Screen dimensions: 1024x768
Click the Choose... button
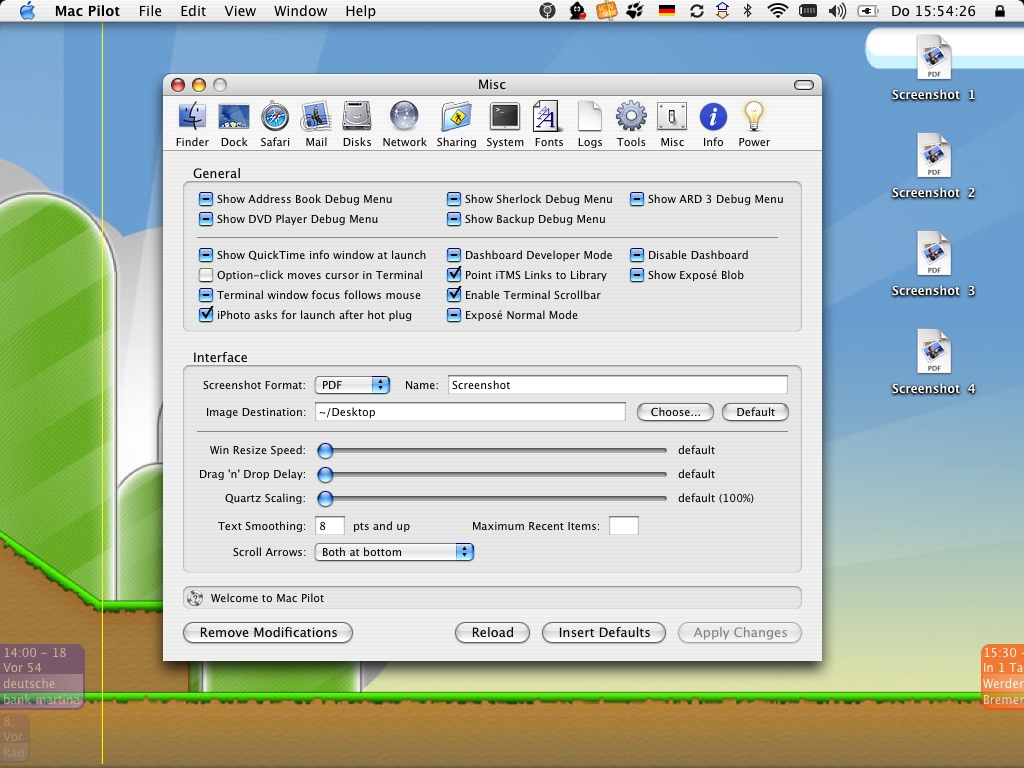click(x=675, y=412)
